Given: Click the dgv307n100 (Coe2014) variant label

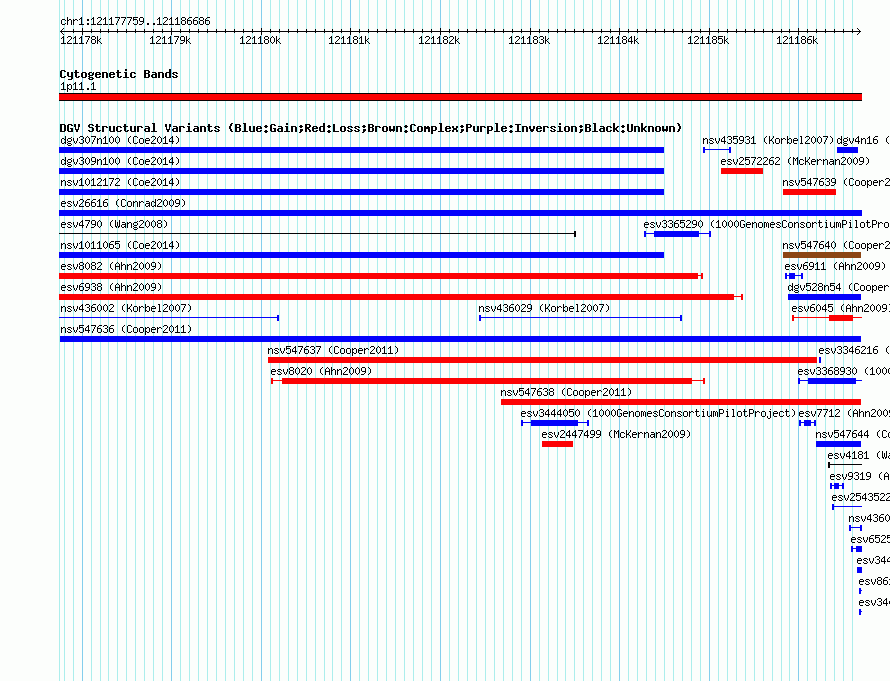Looking at the screenshot, I should tap(120, 140).
